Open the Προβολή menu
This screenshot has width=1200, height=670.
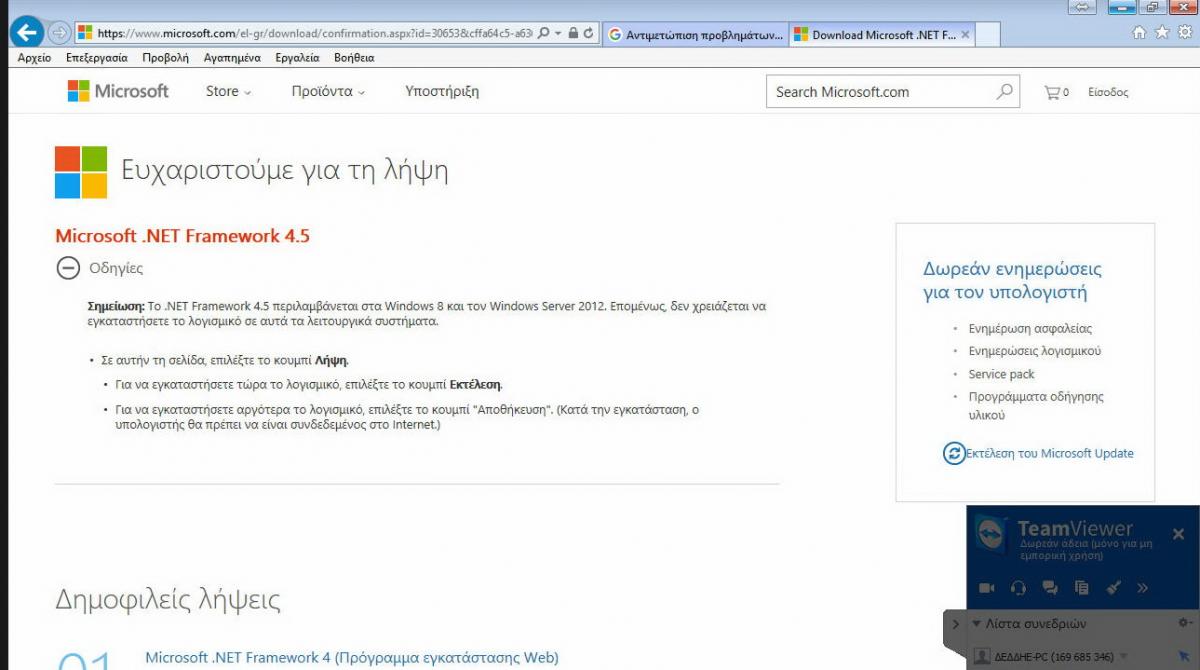165,58
